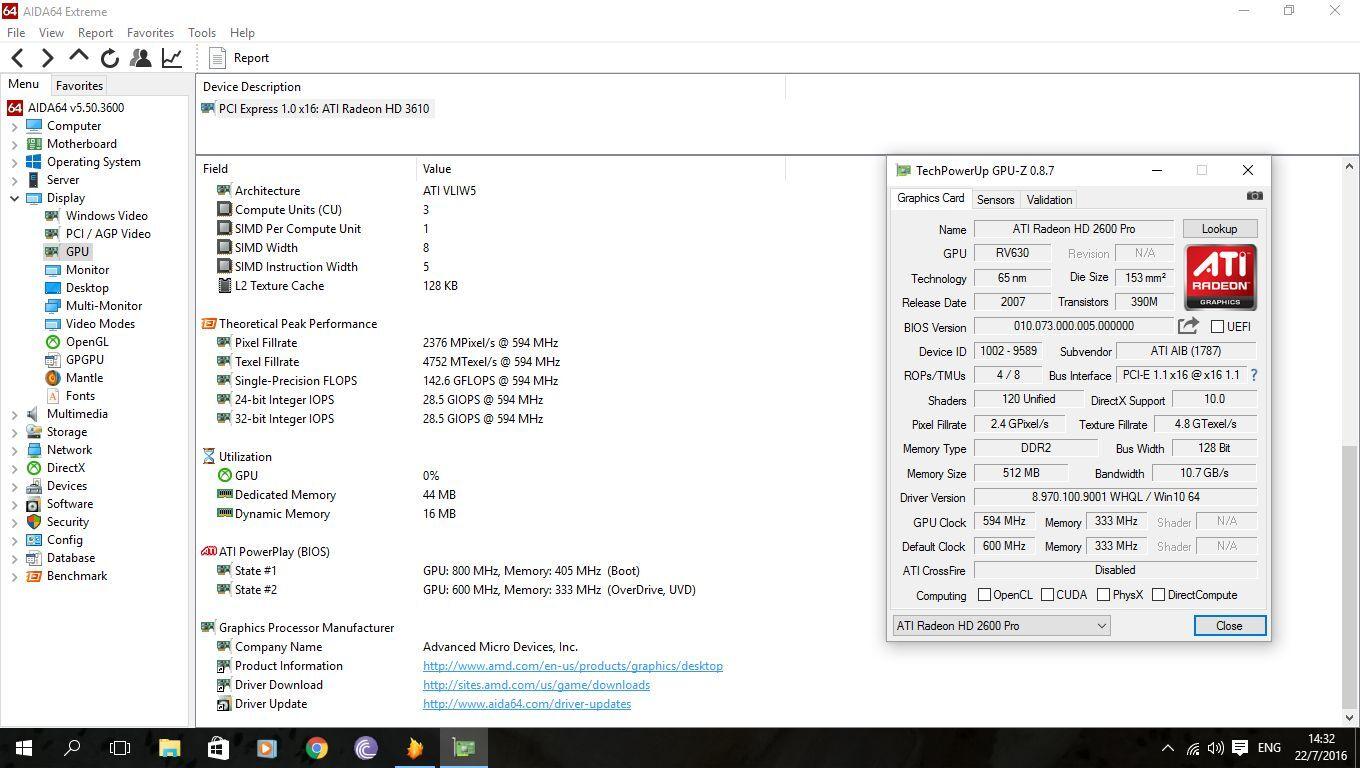
Task: Click the Back navigation arrow
Action: [18, 58]
